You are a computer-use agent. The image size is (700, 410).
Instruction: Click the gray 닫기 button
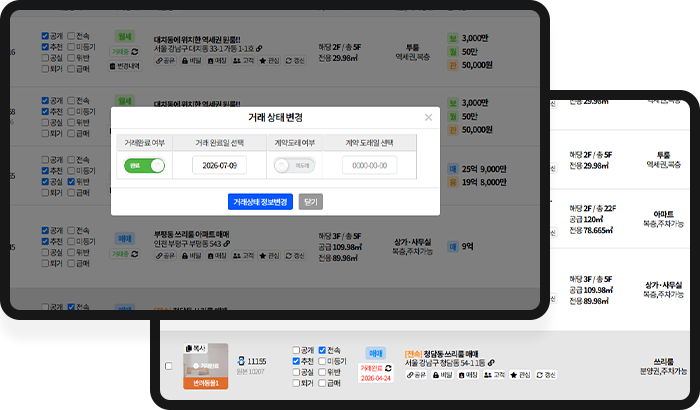point(311,202)
